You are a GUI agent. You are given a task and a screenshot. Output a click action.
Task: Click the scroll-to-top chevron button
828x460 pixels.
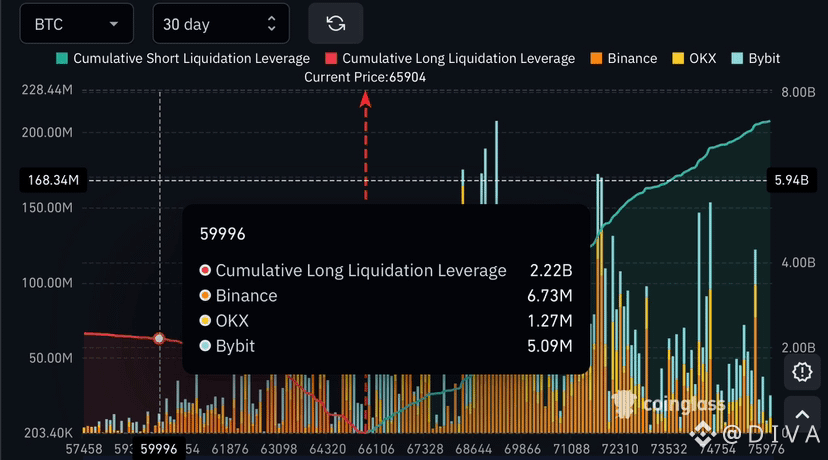(802, 415)
